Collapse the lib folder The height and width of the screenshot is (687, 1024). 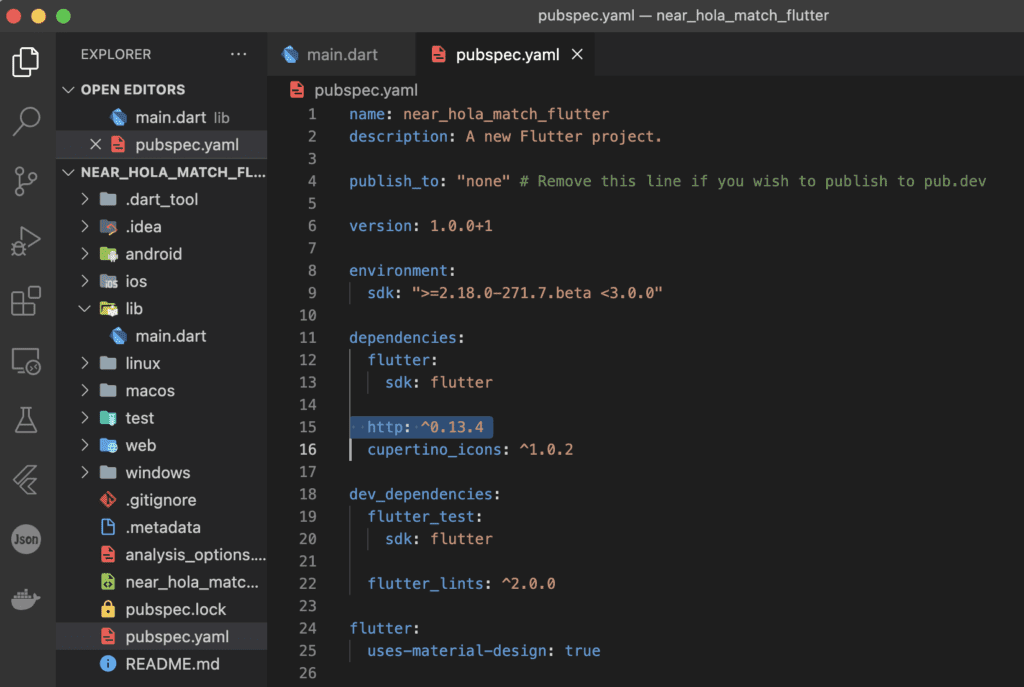pos(161,309)
